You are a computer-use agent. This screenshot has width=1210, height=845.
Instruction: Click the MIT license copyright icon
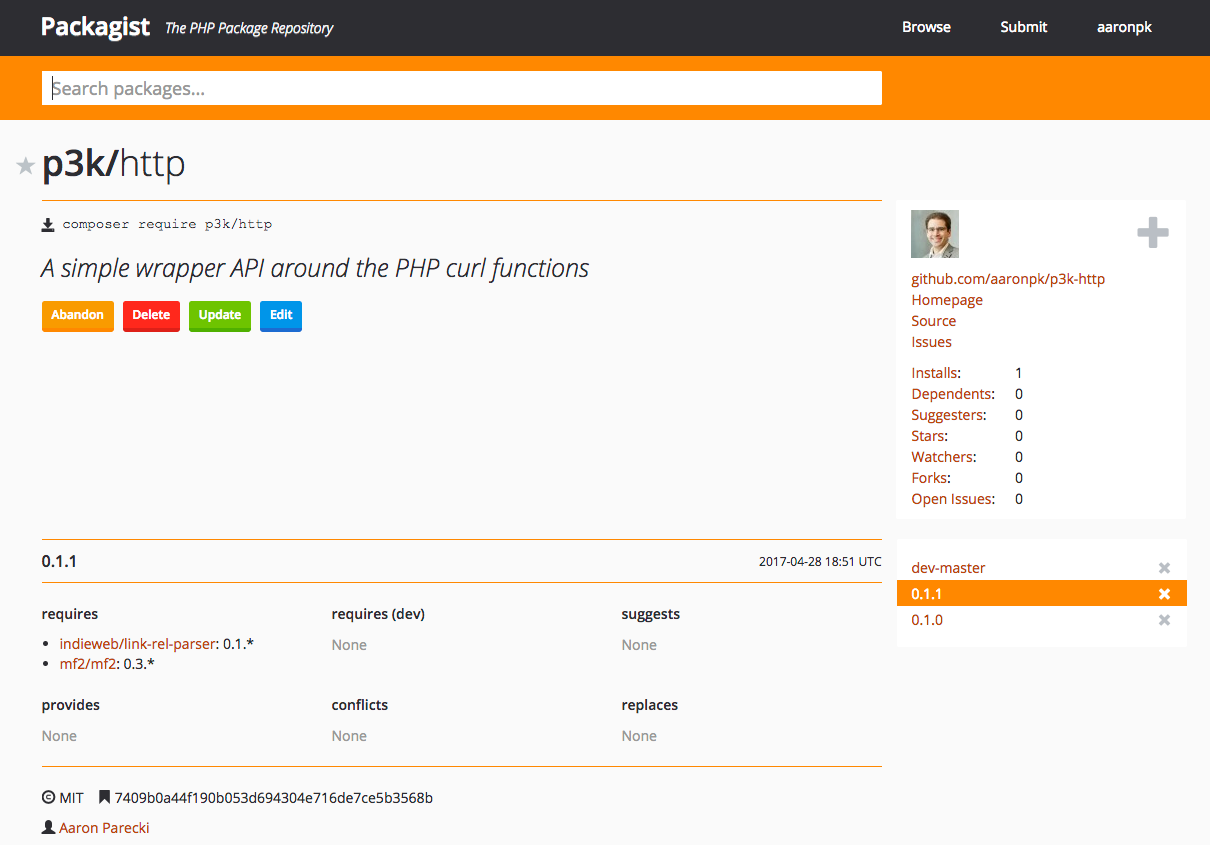(x=48, y=798)
